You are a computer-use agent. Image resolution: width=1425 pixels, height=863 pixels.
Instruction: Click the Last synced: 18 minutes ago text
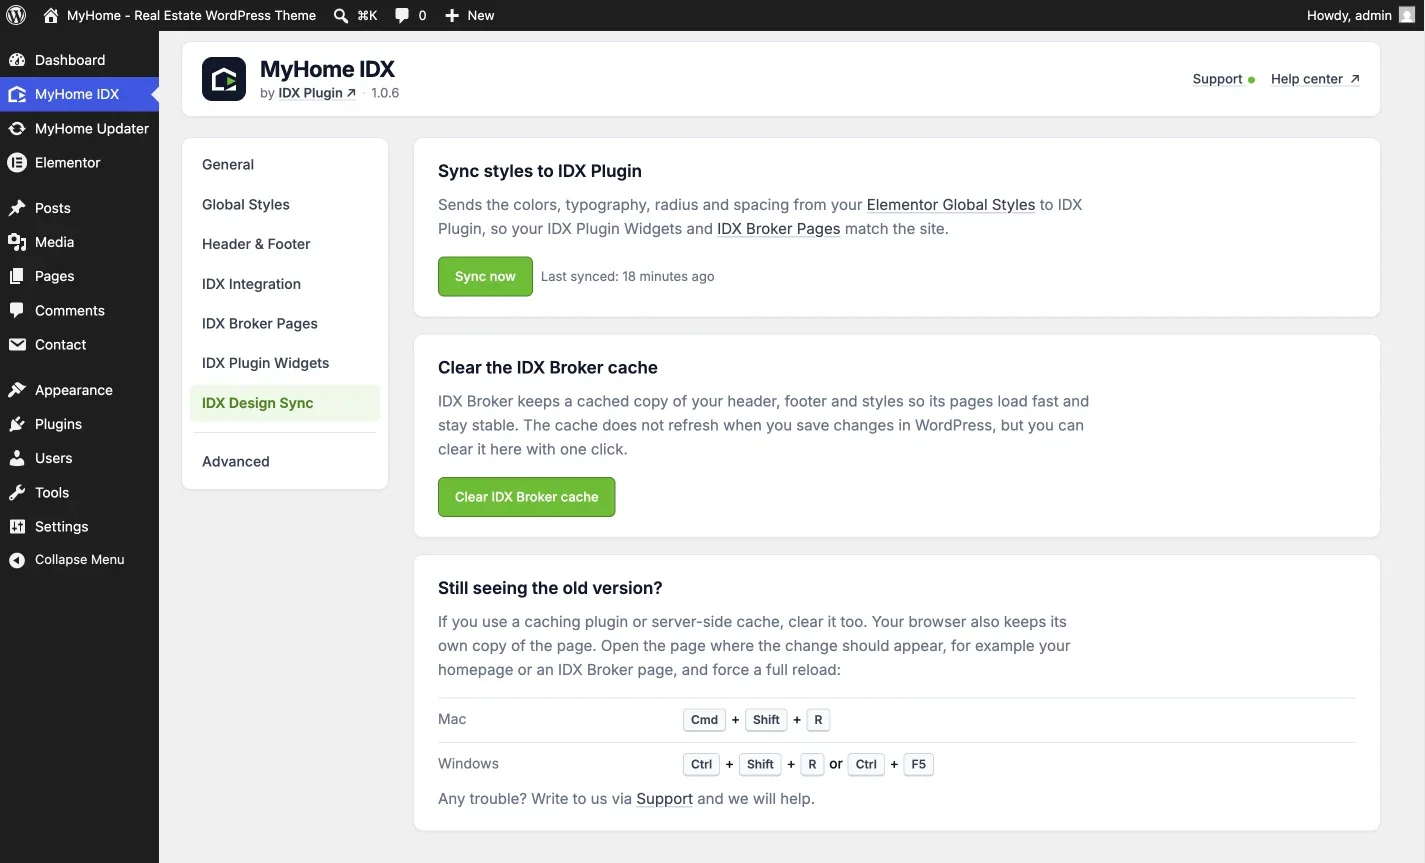(627, 277)
